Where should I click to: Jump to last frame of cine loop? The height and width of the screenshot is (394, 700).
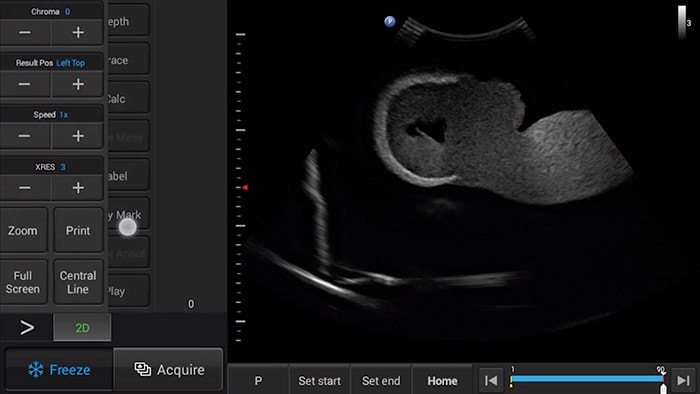point(683,381)
